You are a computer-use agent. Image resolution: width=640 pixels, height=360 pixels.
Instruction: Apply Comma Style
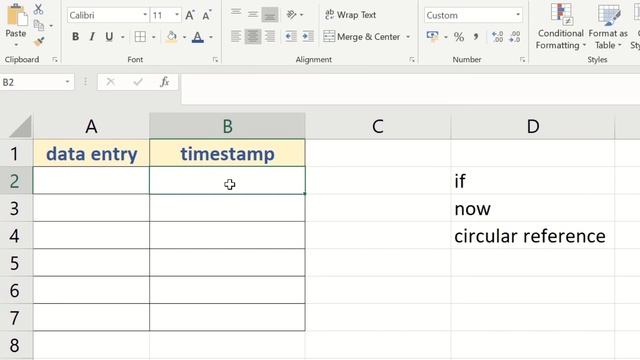(476, 37)
